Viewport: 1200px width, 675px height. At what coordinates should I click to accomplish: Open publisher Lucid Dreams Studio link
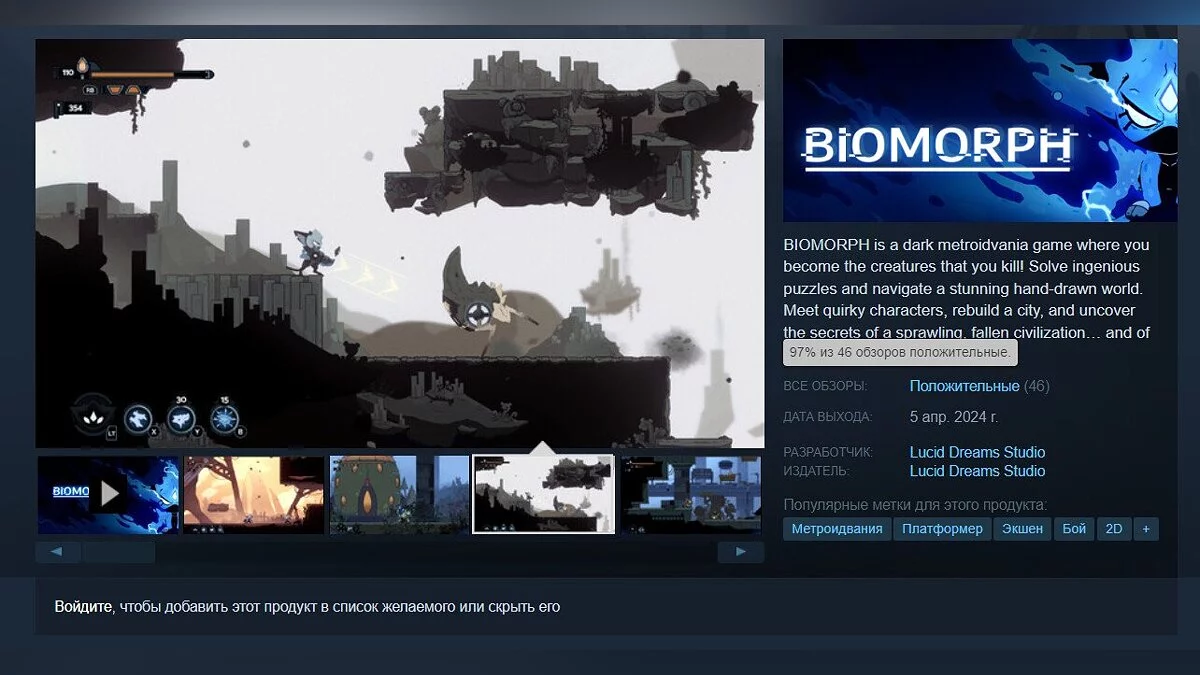tap(977, 471)
